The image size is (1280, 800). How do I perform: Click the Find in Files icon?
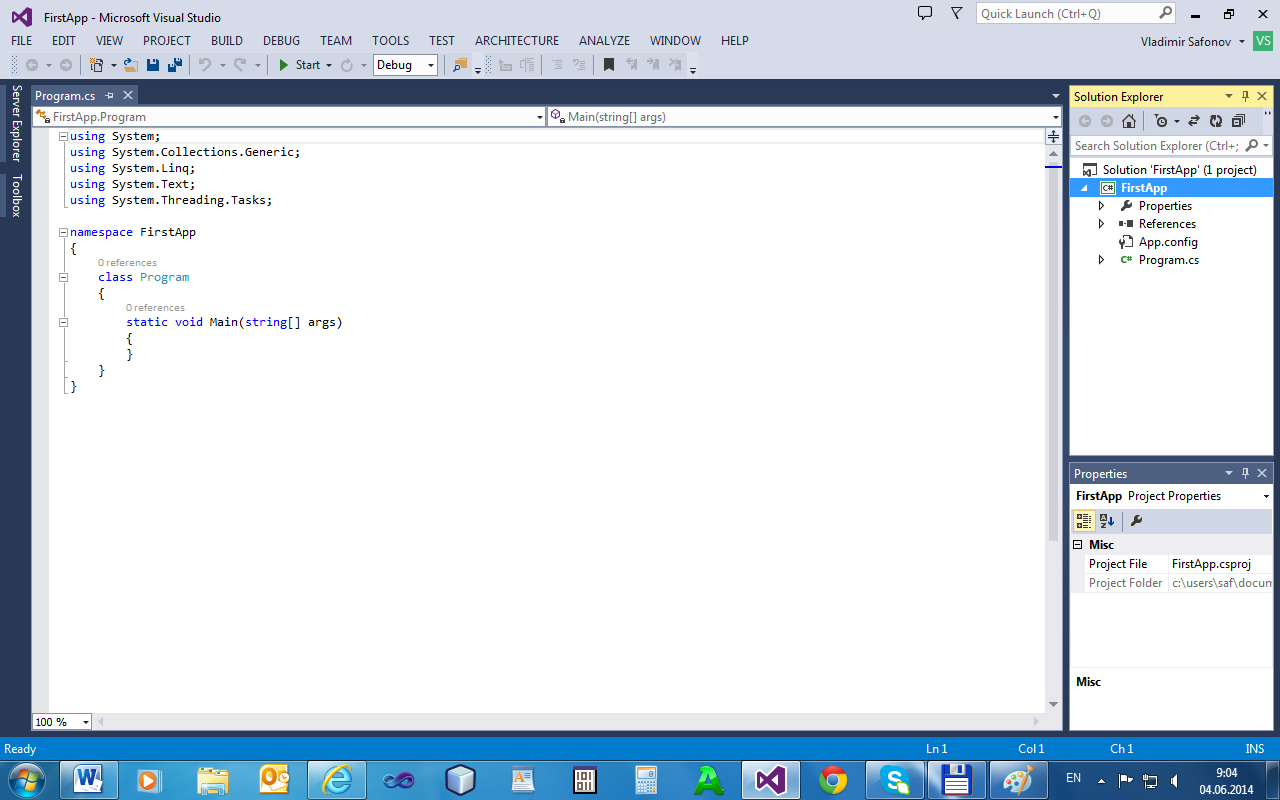pos(460,65)
